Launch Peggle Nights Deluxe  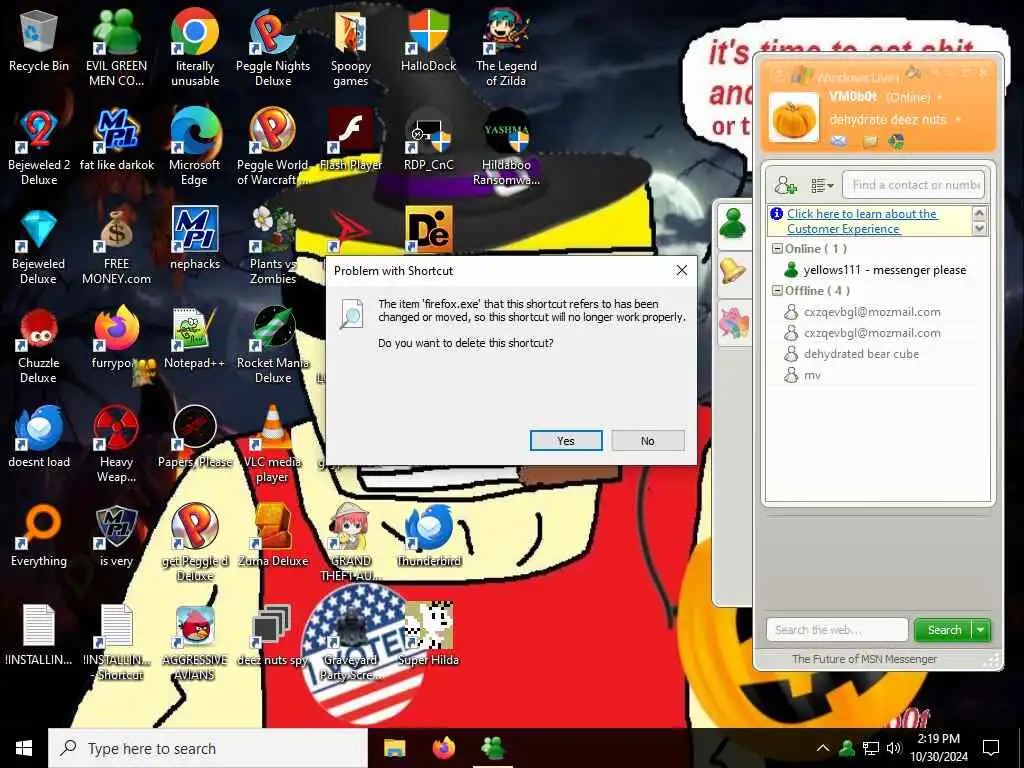(273, 49)
